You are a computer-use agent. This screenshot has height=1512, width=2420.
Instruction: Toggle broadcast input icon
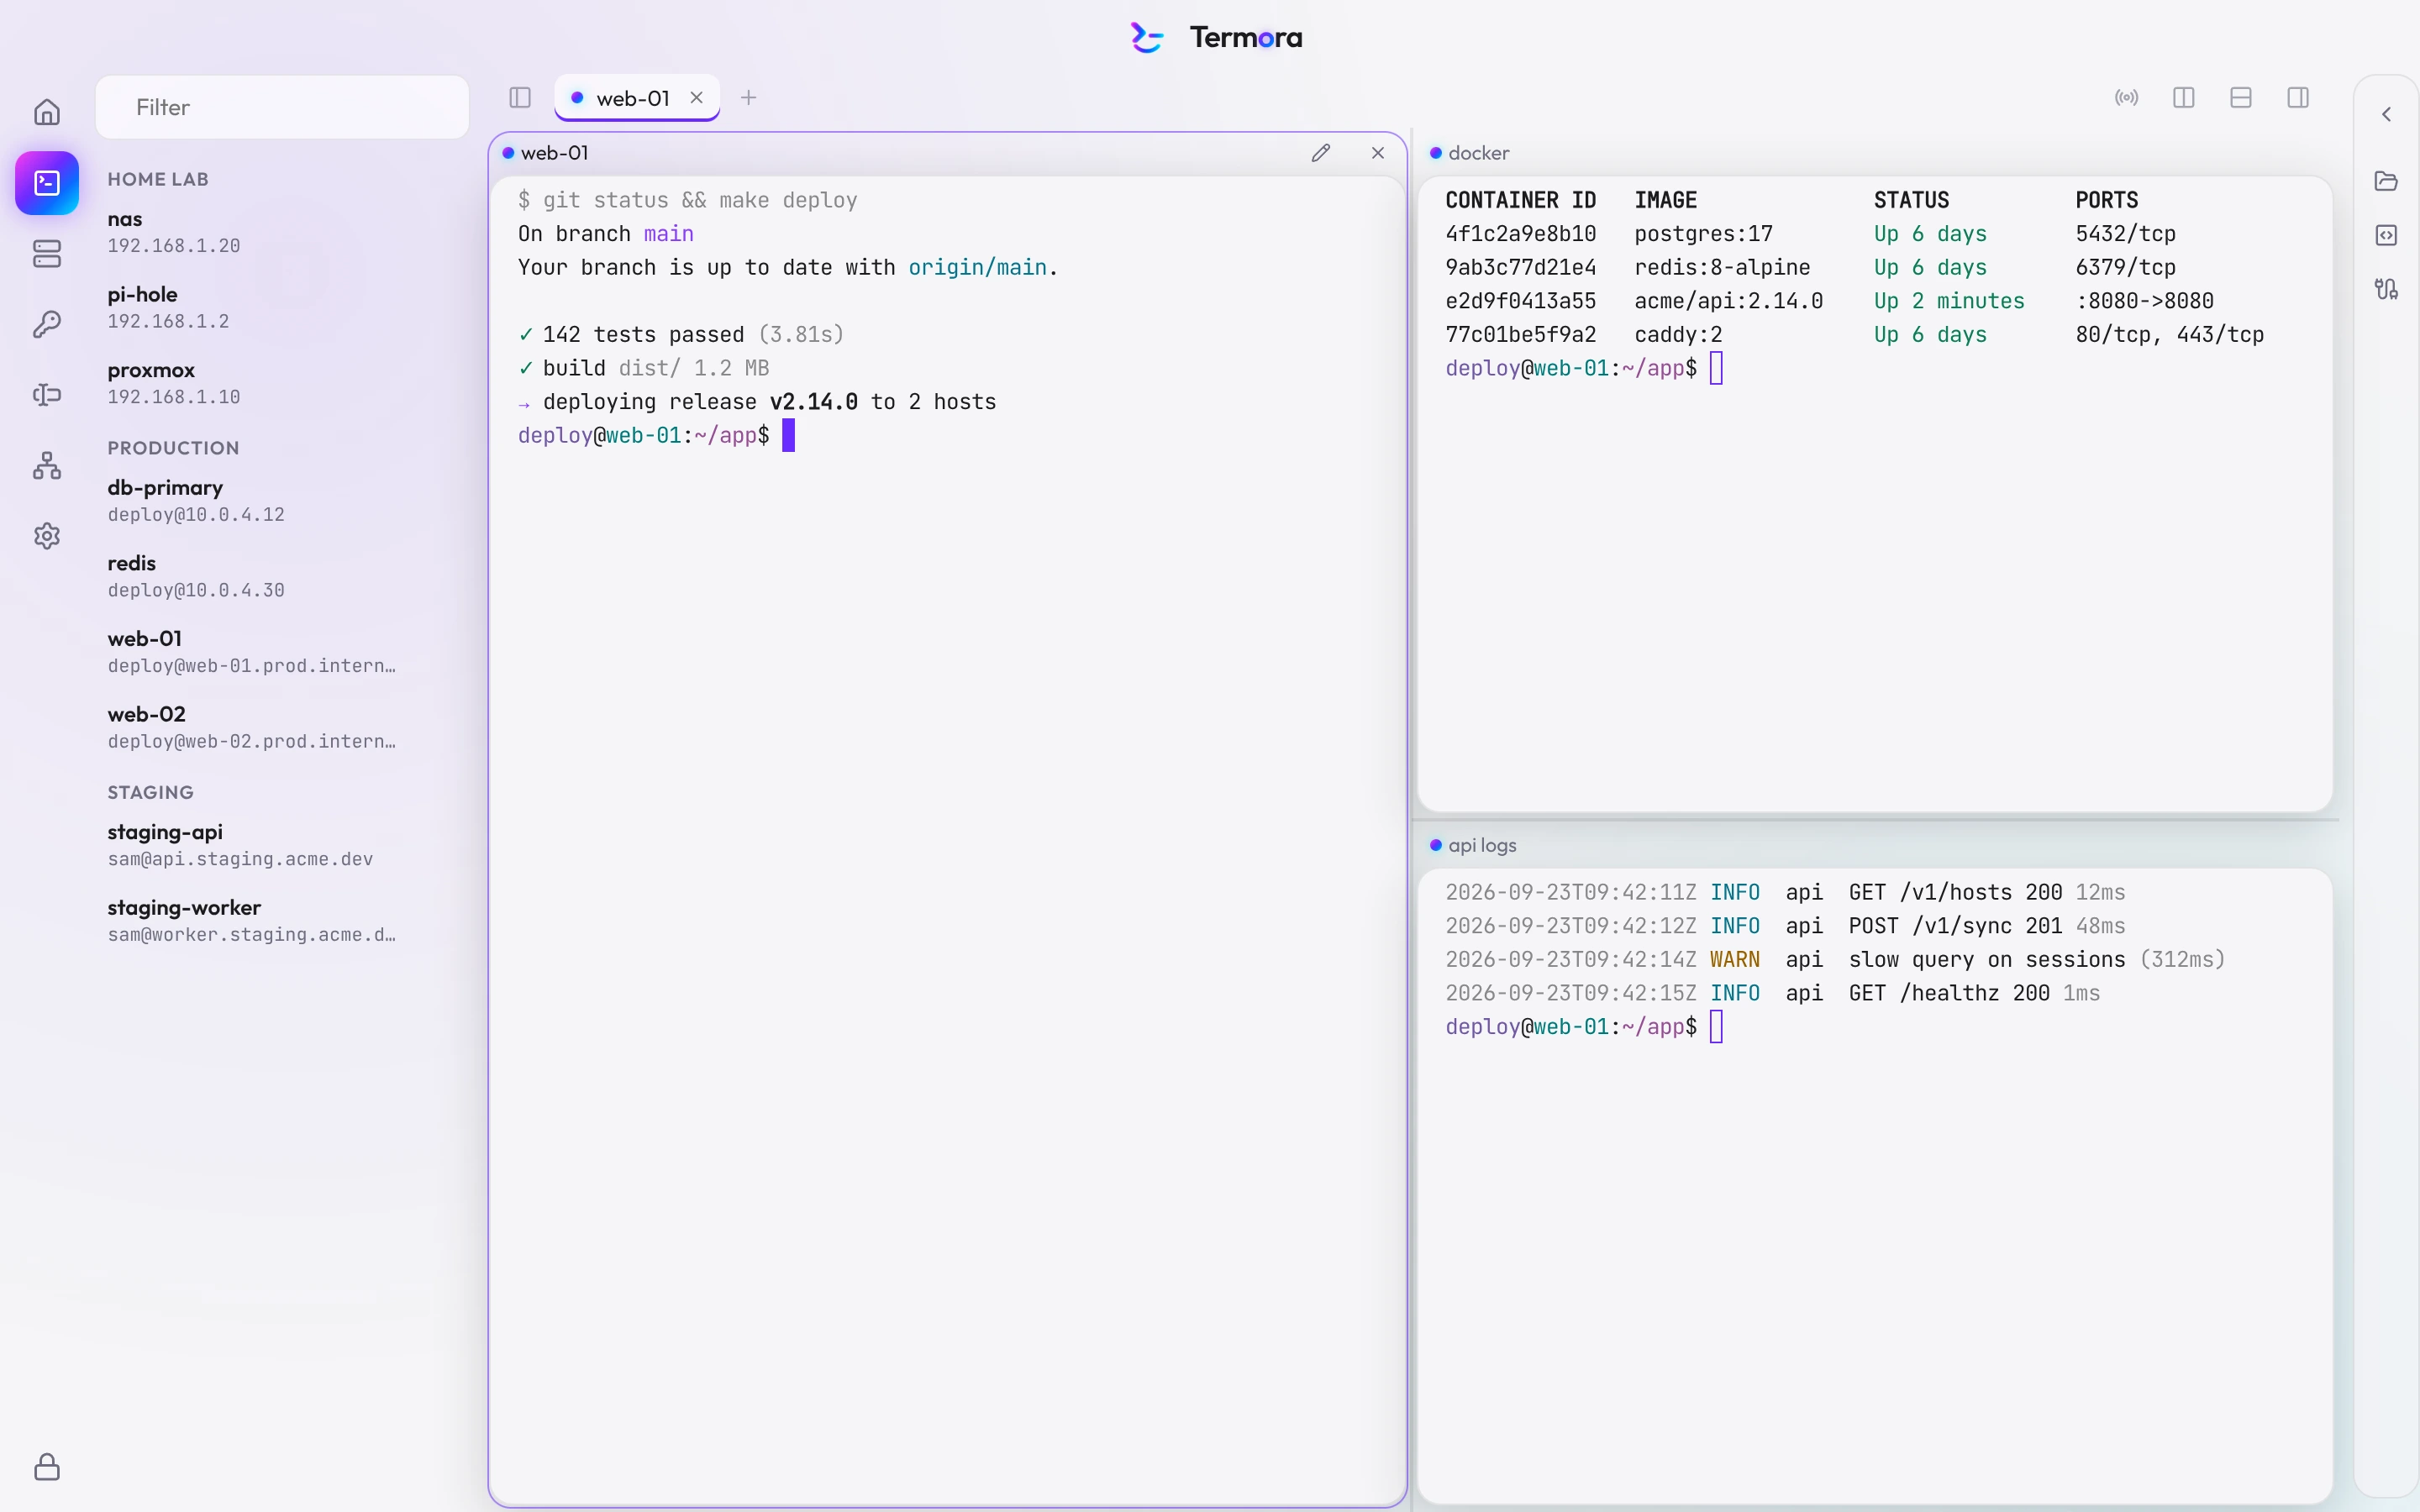[x=2127, y=97]
